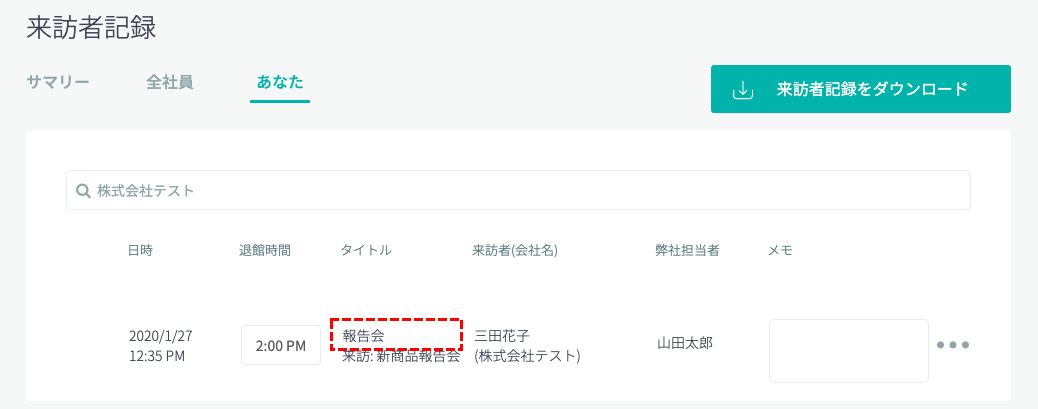Click the download arrow icon
The image size is (1038, 409).
point(742,90)
